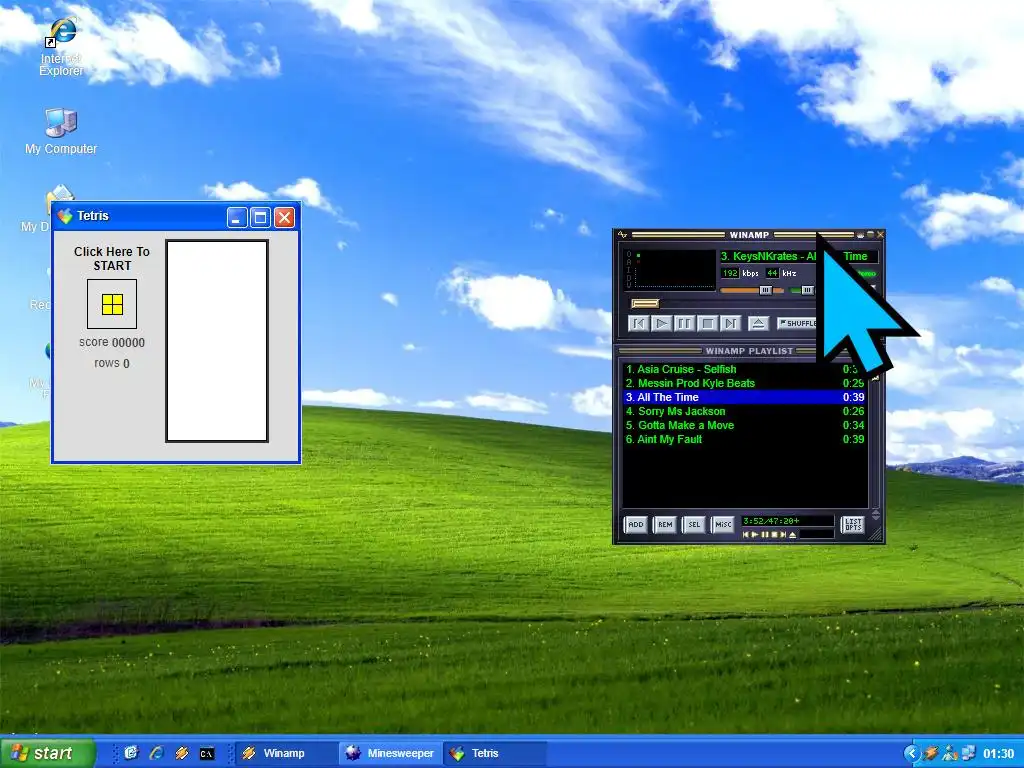This screenshot has width=1024, height=768.
Task: Switch to Tetris taskbar button
Action: coord(495,753)
